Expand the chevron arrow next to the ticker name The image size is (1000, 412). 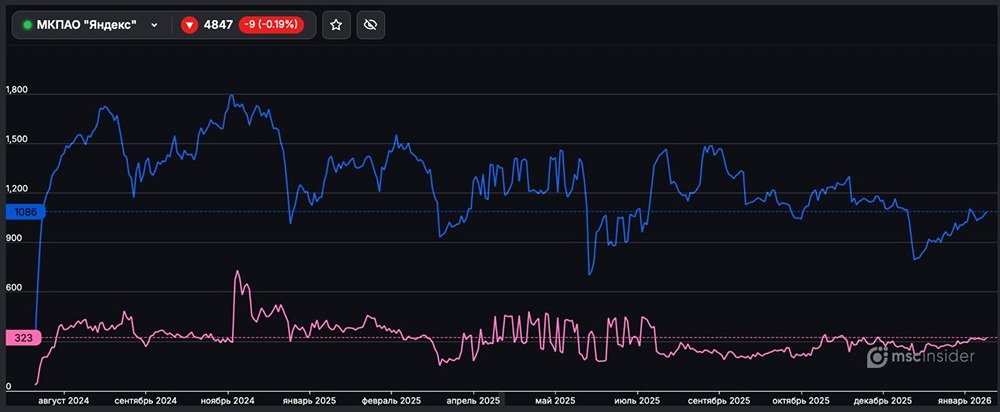click(x=154, y=25)
